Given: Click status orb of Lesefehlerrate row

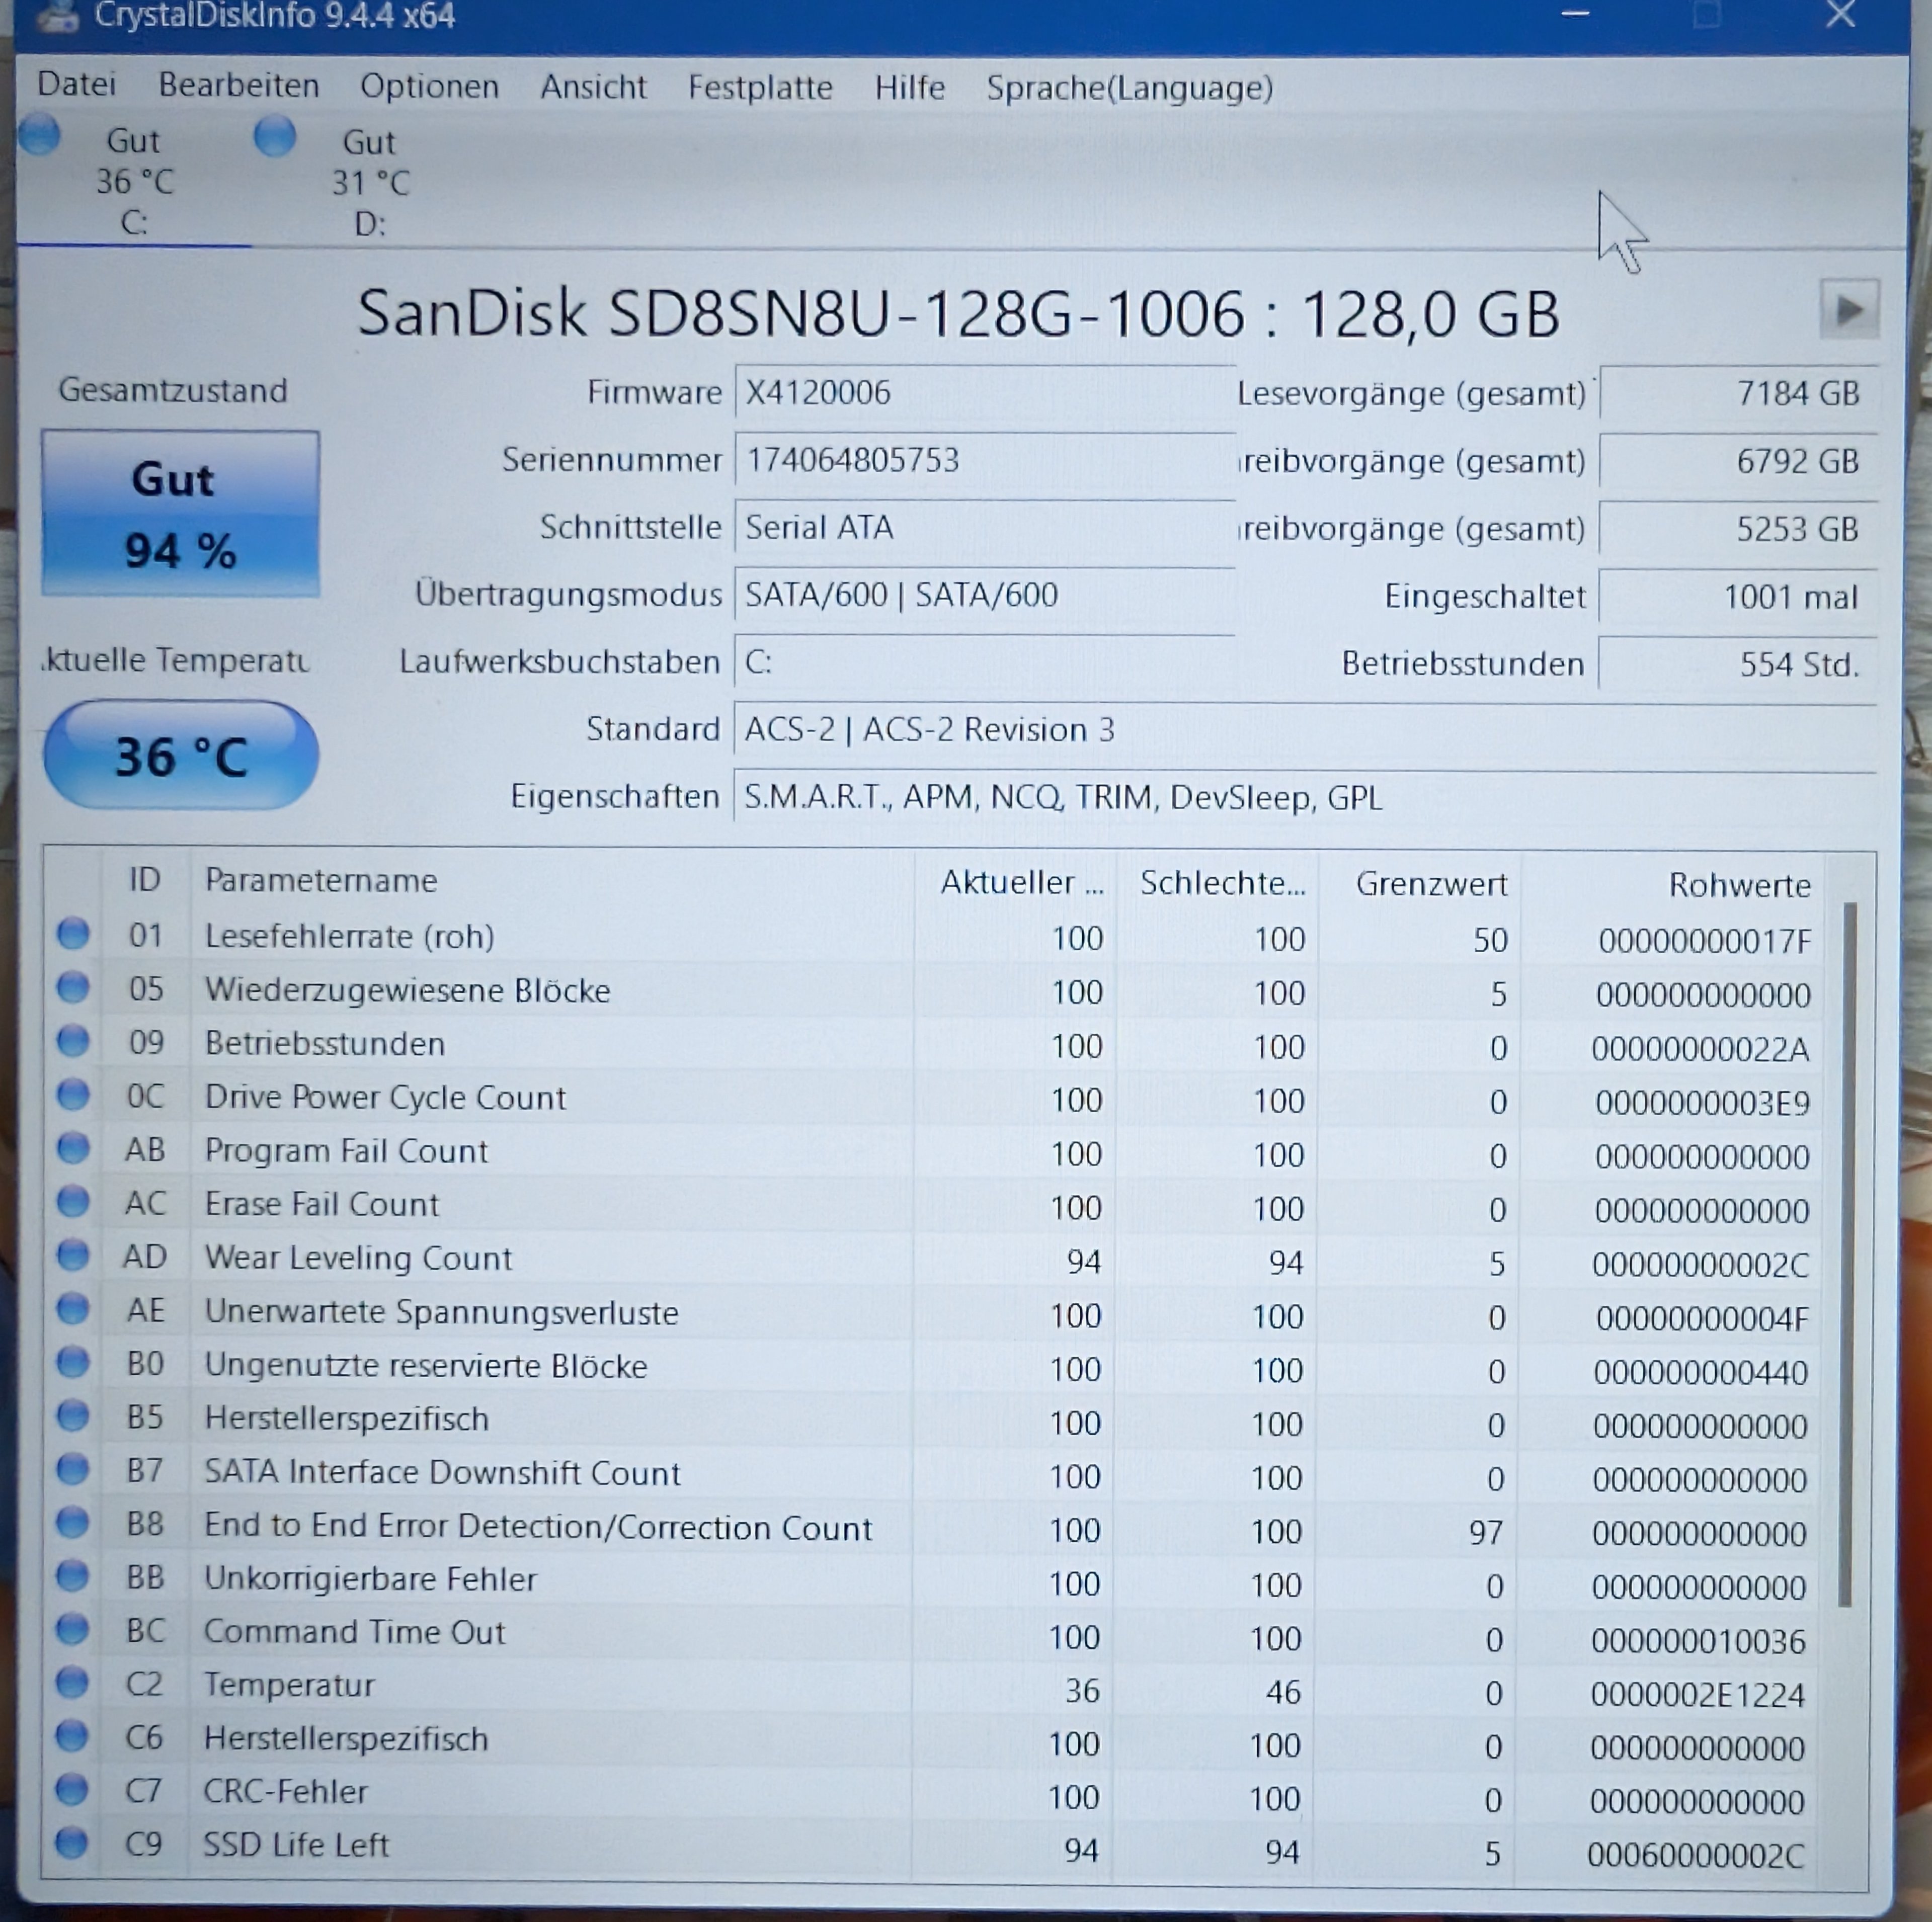Looking at the screenshot, I should click(73, 934).
